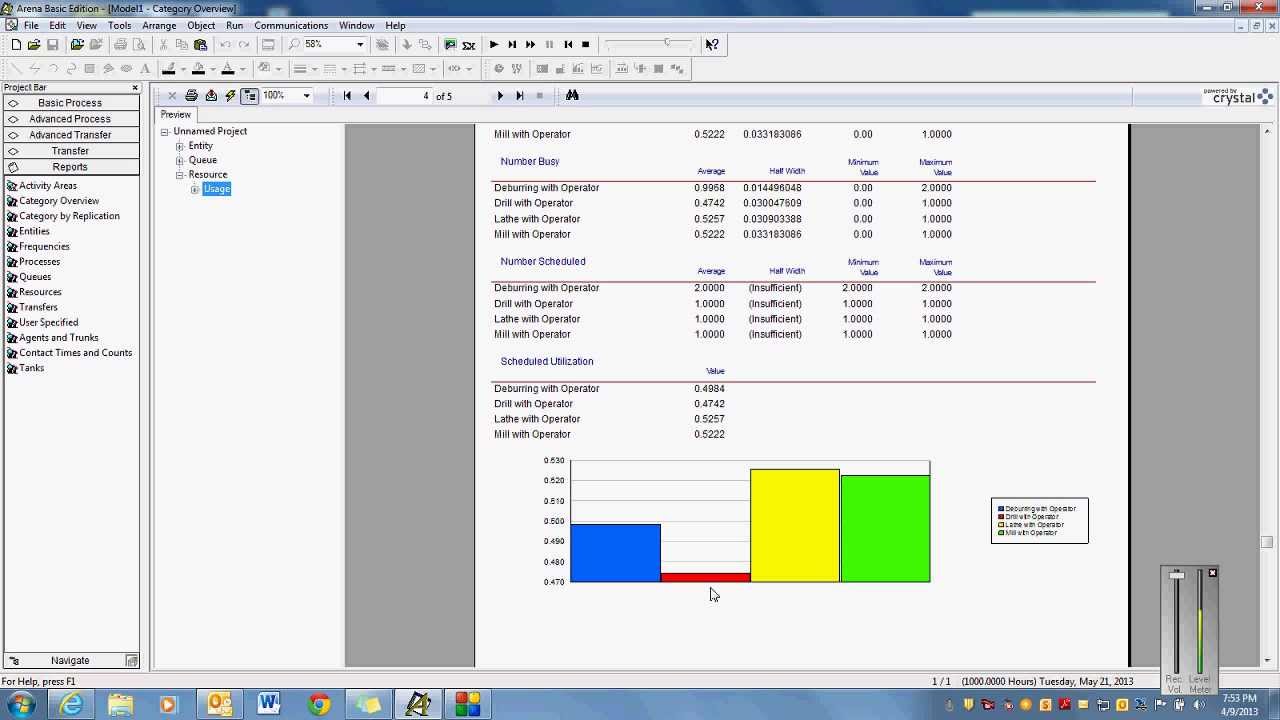Search report text with the binoculars icon
The width and height of the screenshot is (1280, 720).
tap(573, 96)
